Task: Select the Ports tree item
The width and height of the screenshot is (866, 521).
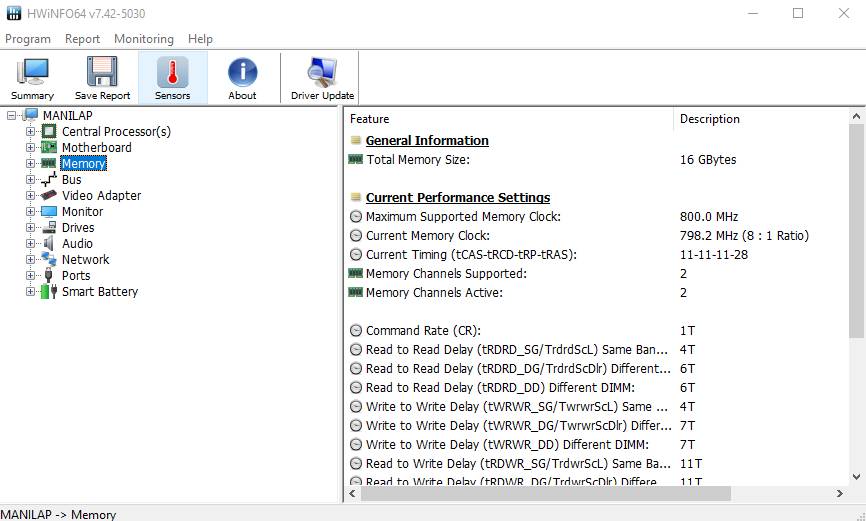Action: [x=76, y=276]
